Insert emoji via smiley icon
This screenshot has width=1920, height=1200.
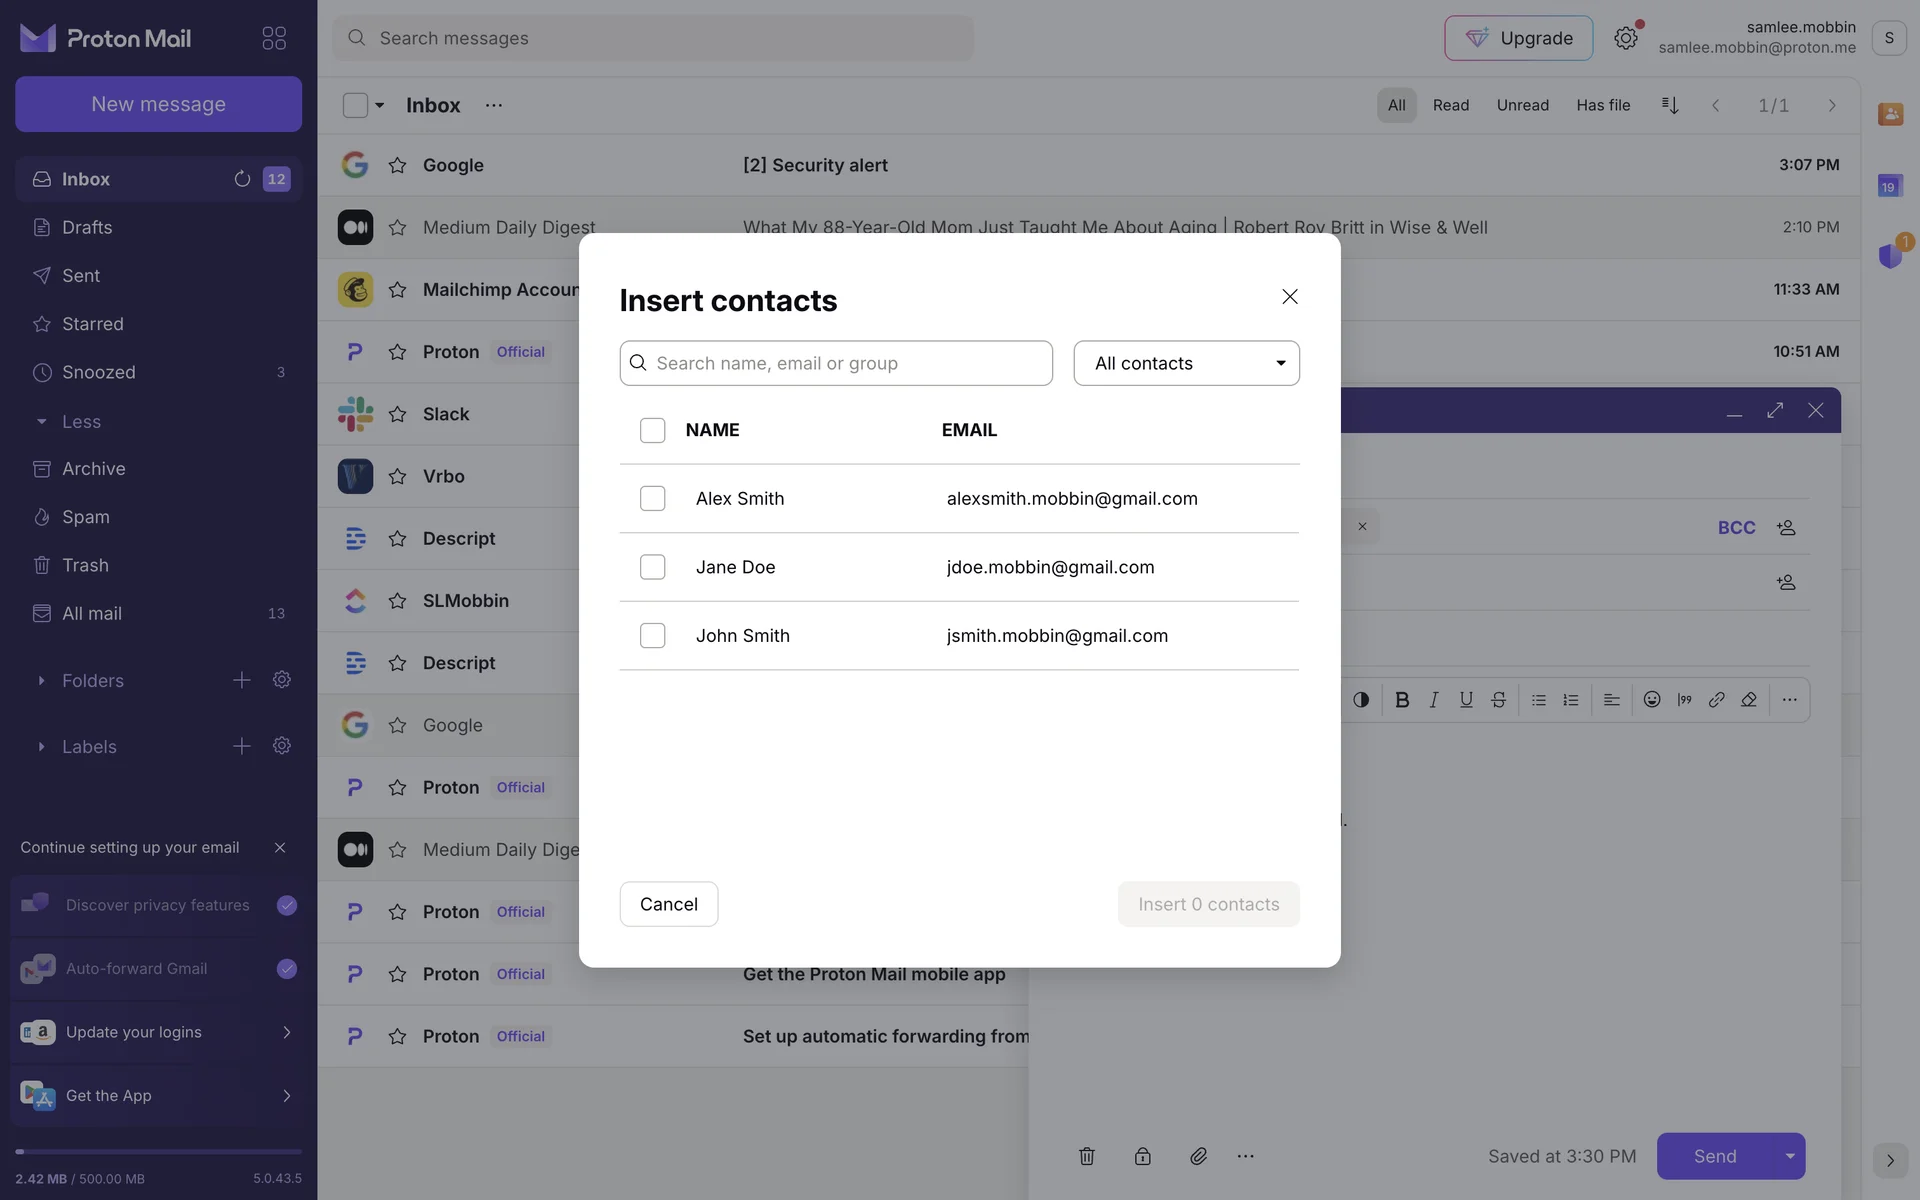(x=1652, y=700)
